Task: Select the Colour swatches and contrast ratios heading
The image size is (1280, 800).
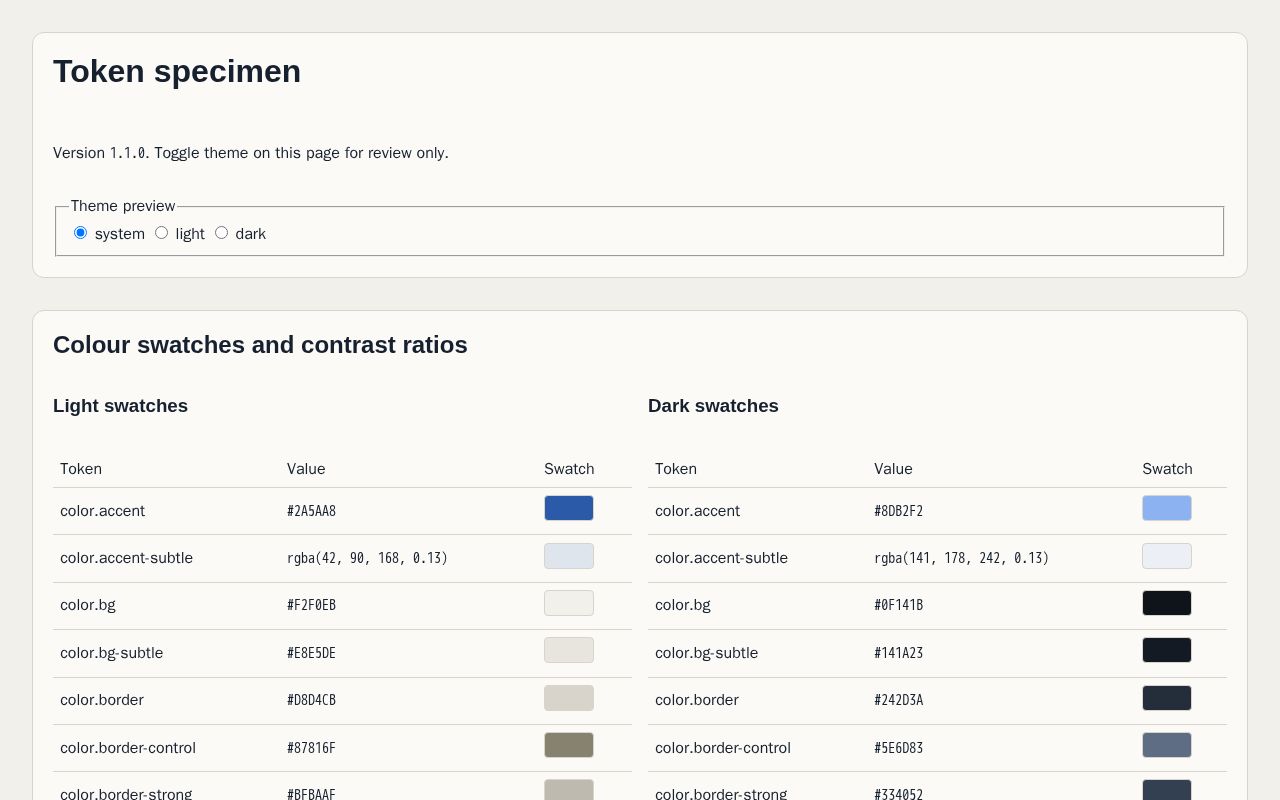Action: pos(260,345)
